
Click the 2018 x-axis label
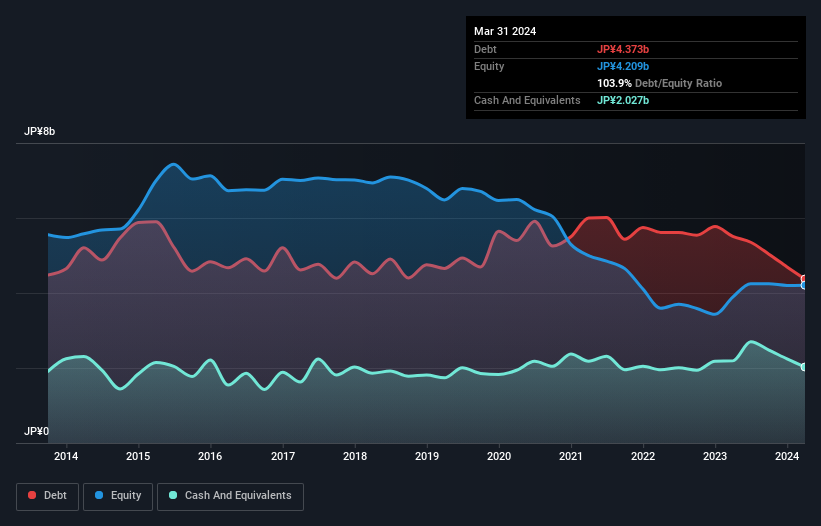tap(355, 456)
